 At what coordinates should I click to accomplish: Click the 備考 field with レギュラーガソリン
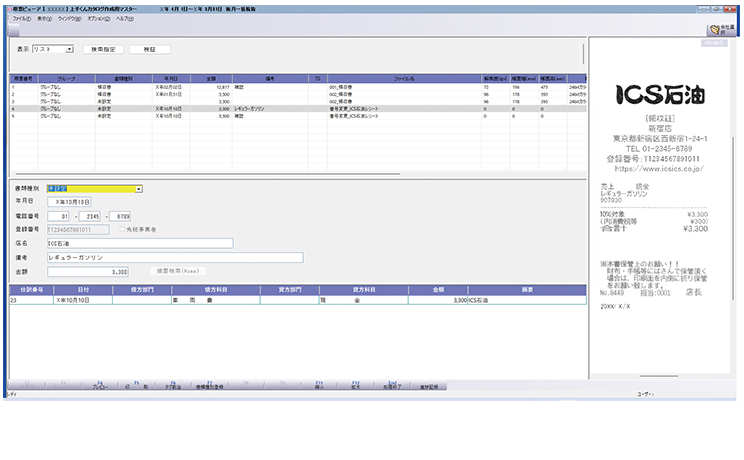click(175, 257)
